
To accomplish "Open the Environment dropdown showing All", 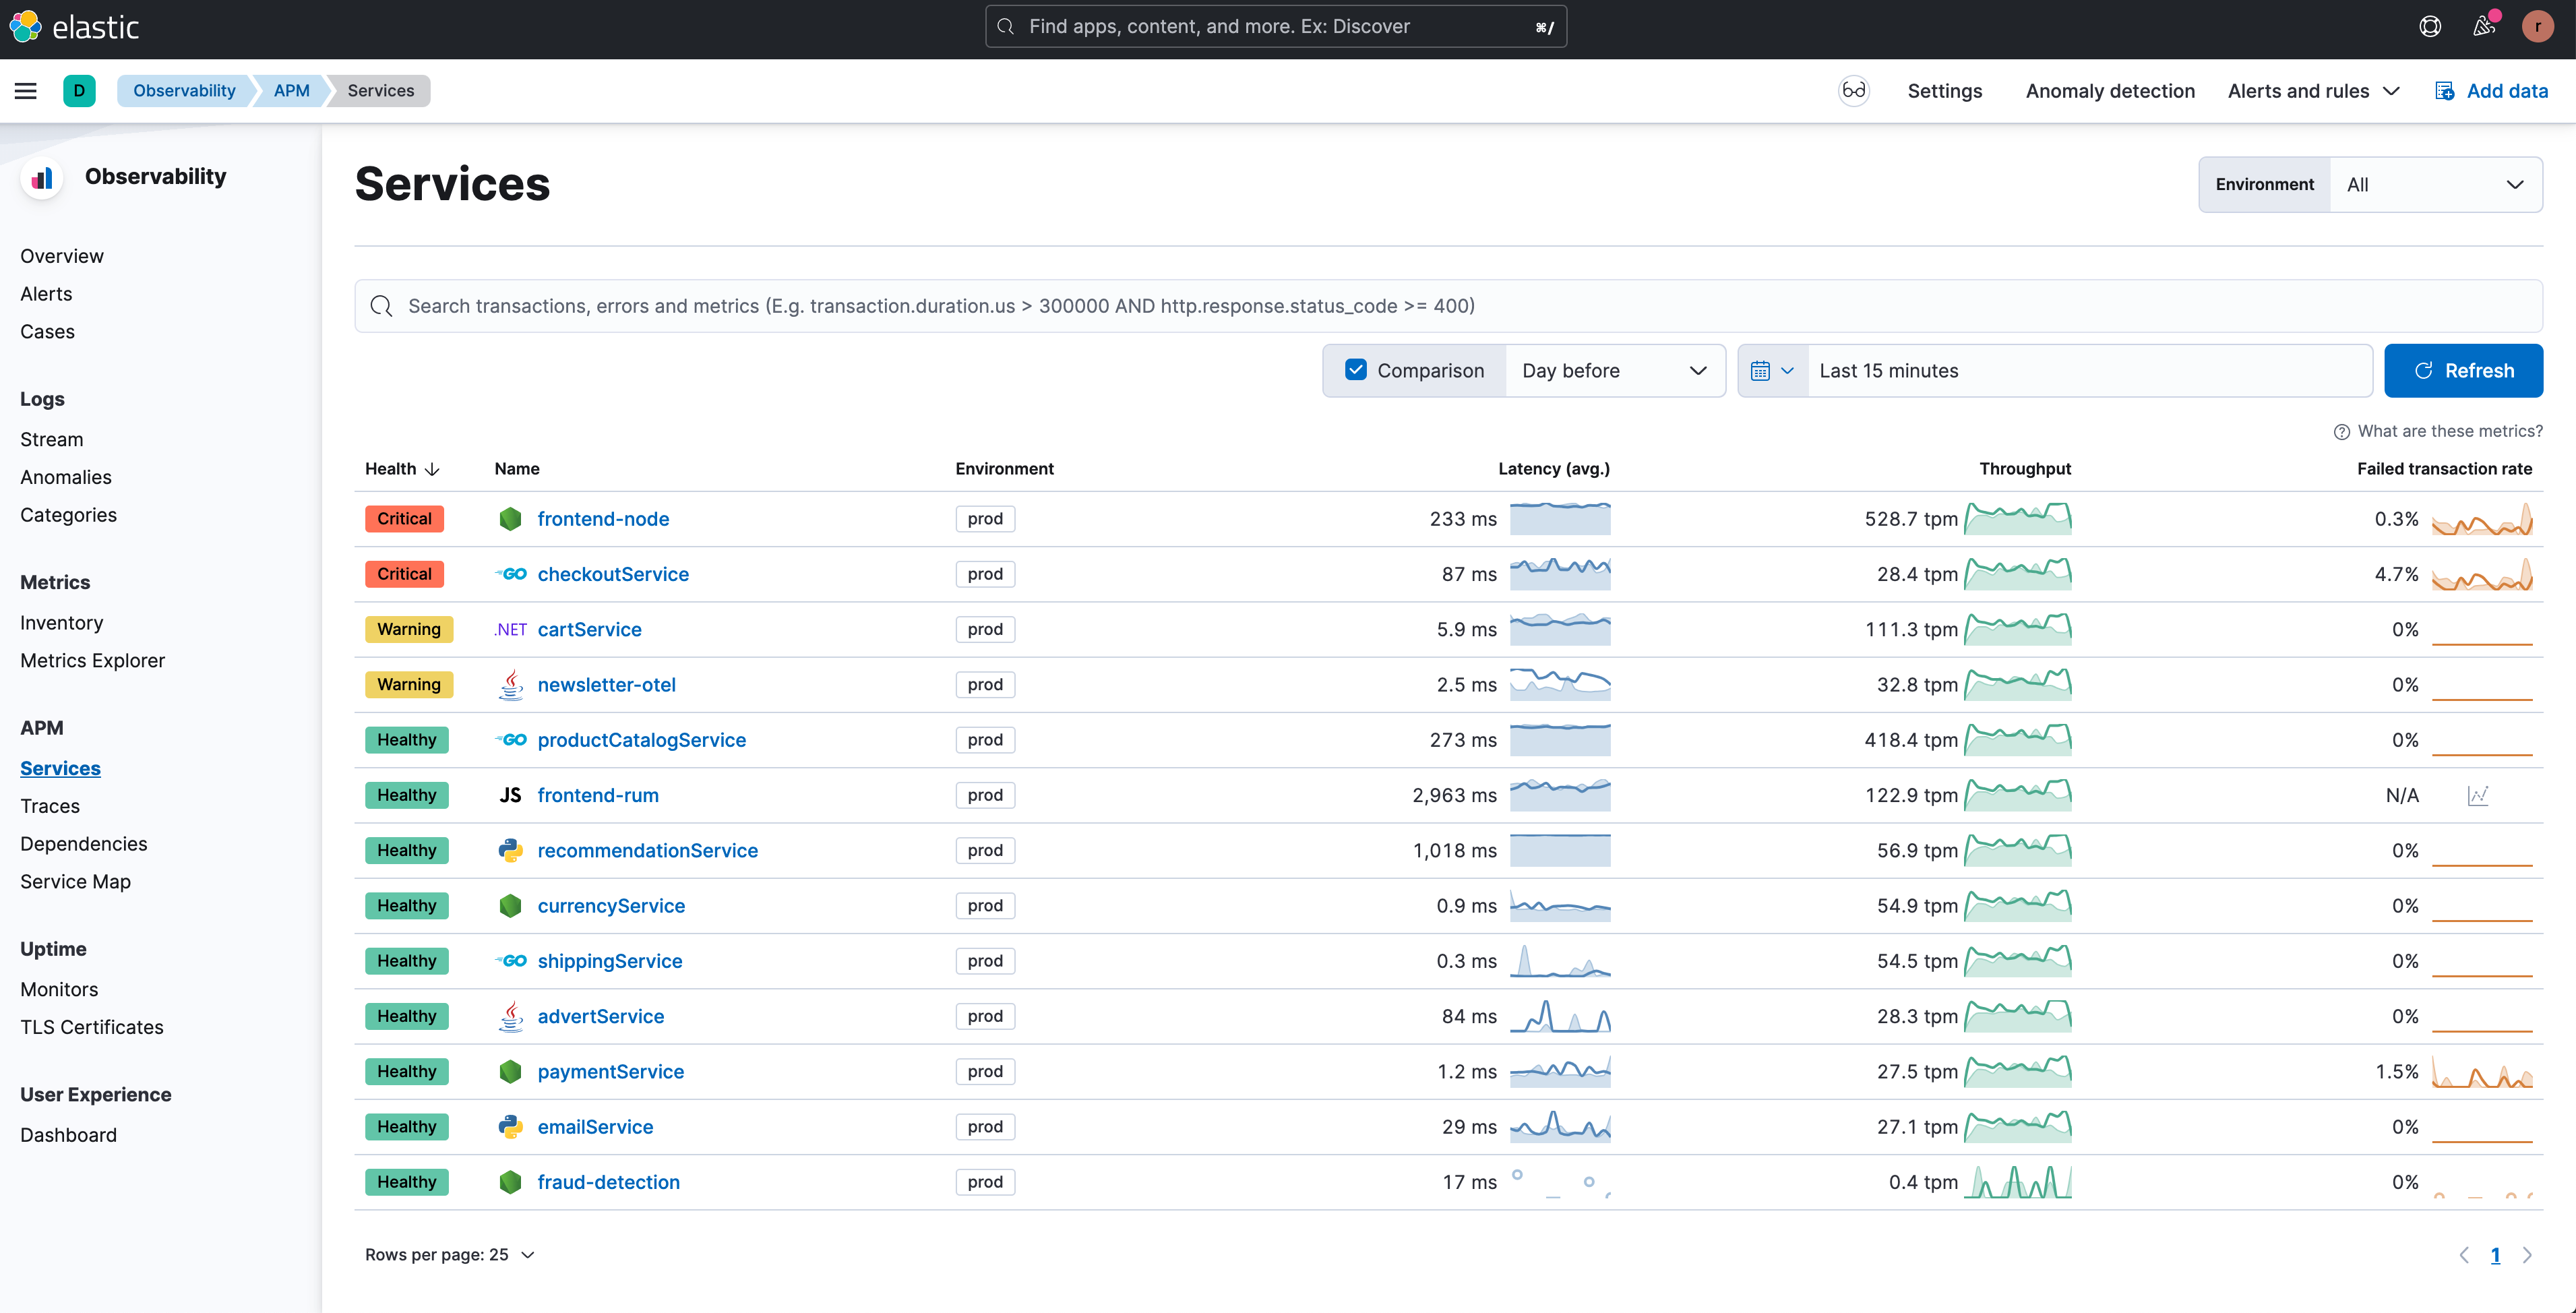I will (x=2436, y=185).
